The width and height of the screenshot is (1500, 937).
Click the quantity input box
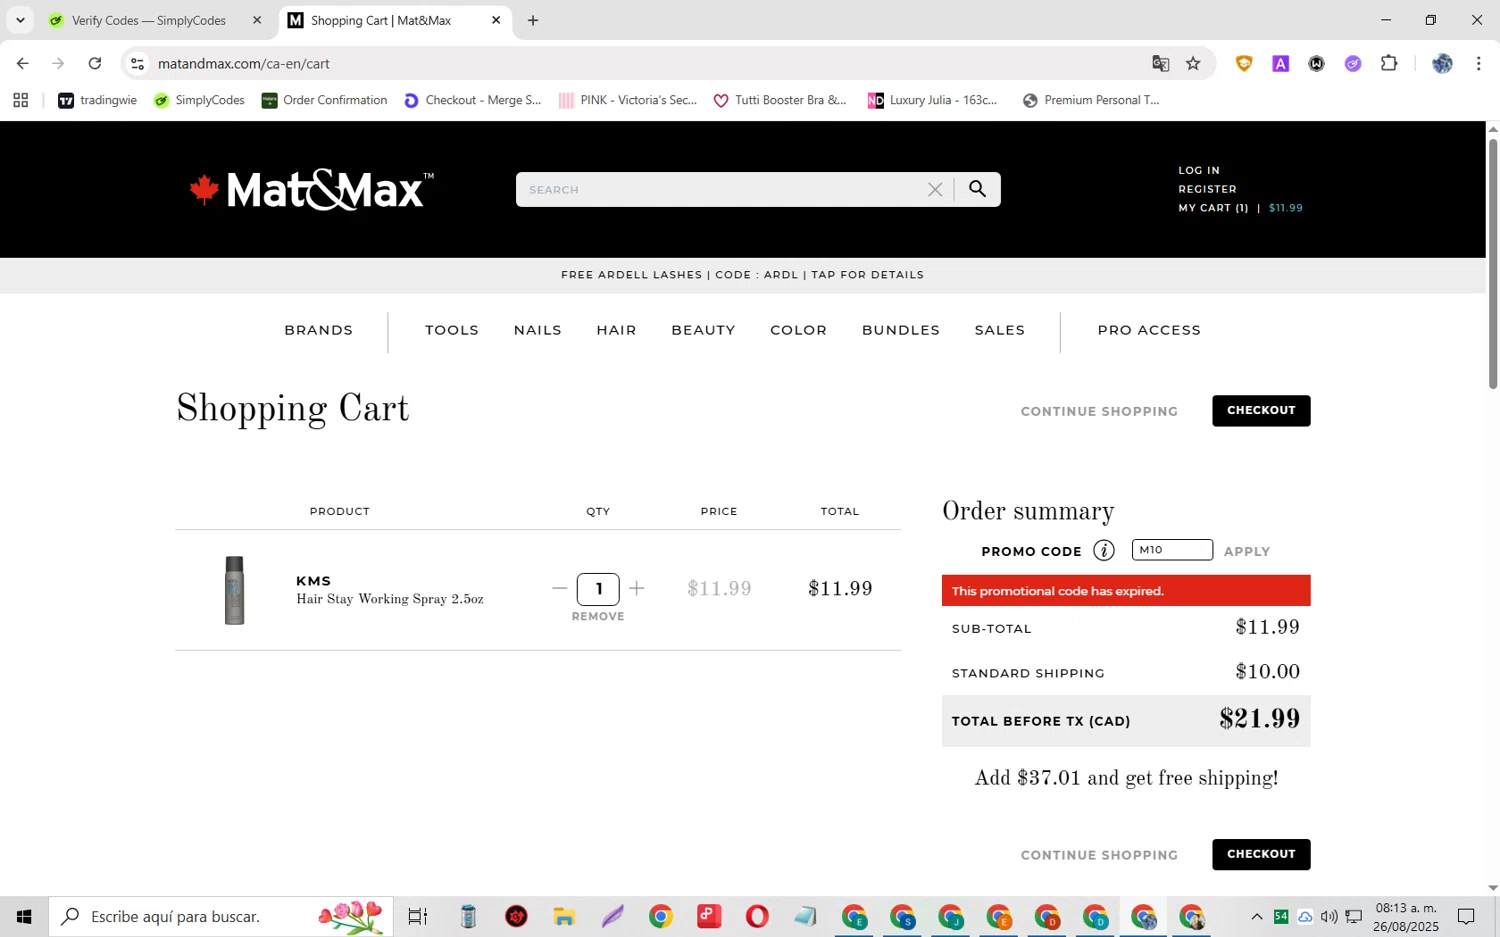598,589
